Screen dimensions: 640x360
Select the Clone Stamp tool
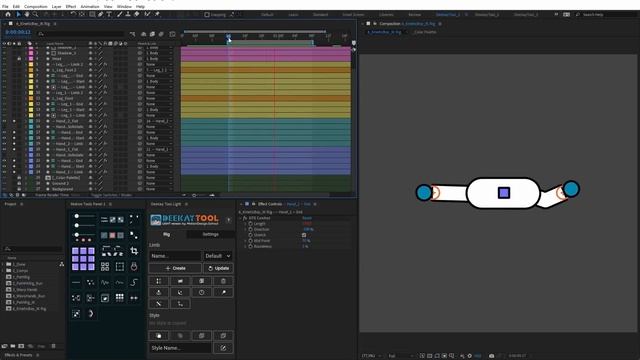point(128,14)
